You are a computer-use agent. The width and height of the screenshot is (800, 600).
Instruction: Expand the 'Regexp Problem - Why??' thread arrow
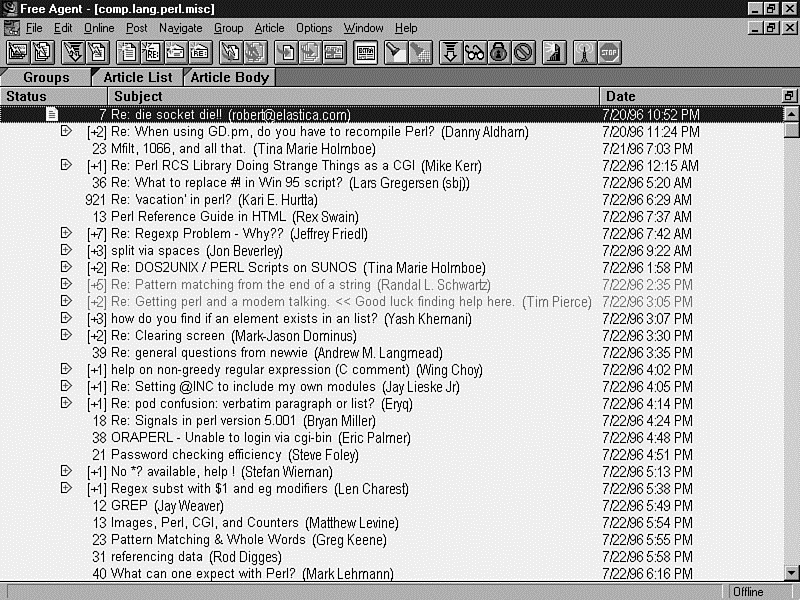tap(66, 233)
